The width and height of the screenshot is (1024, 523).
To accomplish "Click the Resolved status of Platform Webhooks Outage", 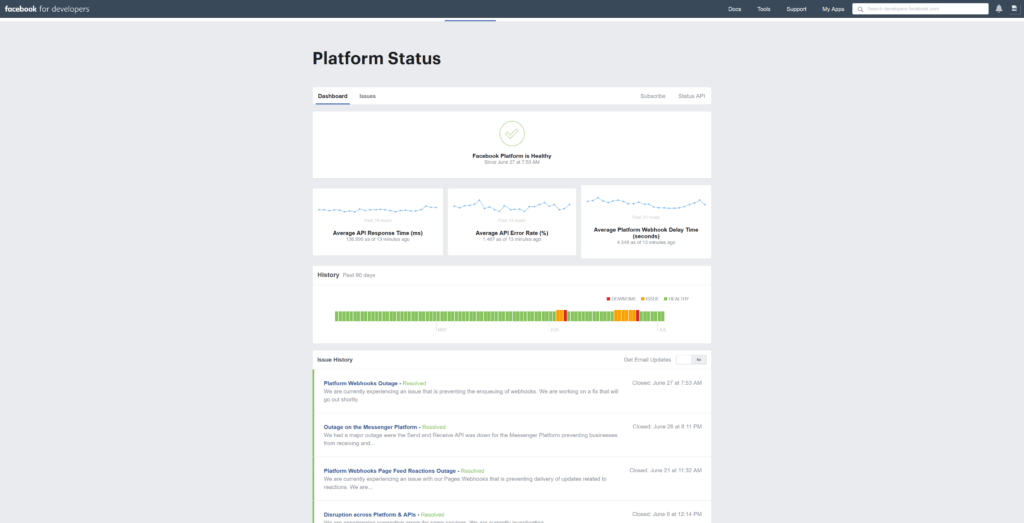I will [414, 383].
